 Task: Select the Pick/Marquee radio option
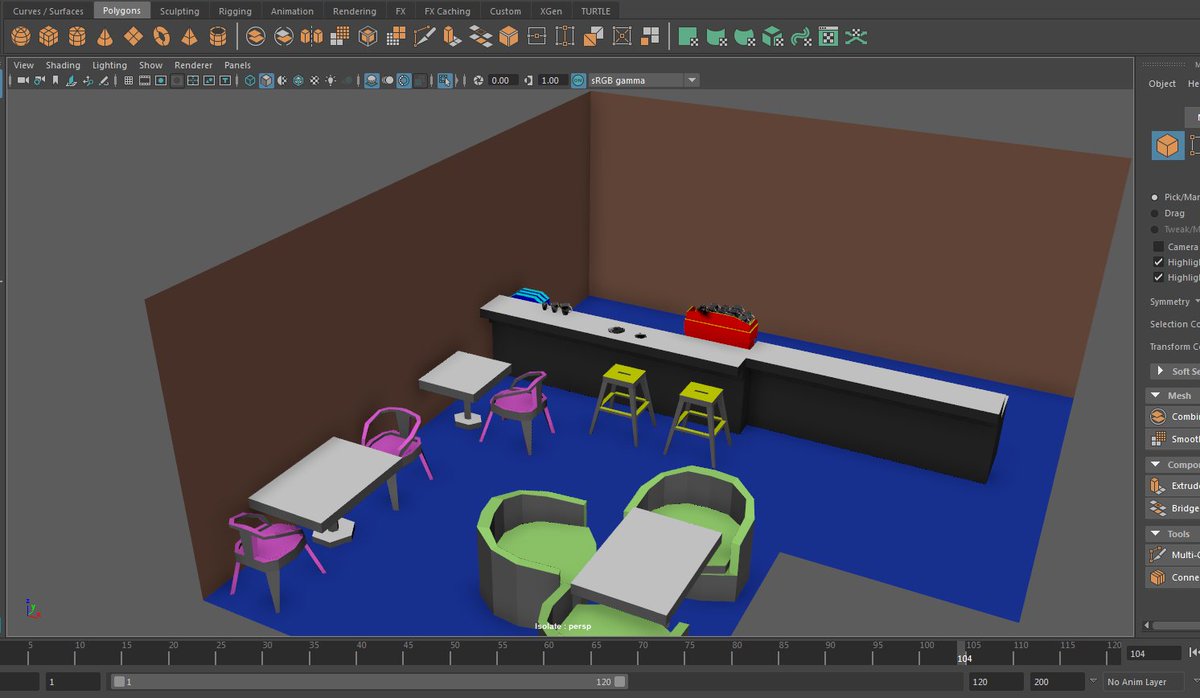(x=1155, y=197)
